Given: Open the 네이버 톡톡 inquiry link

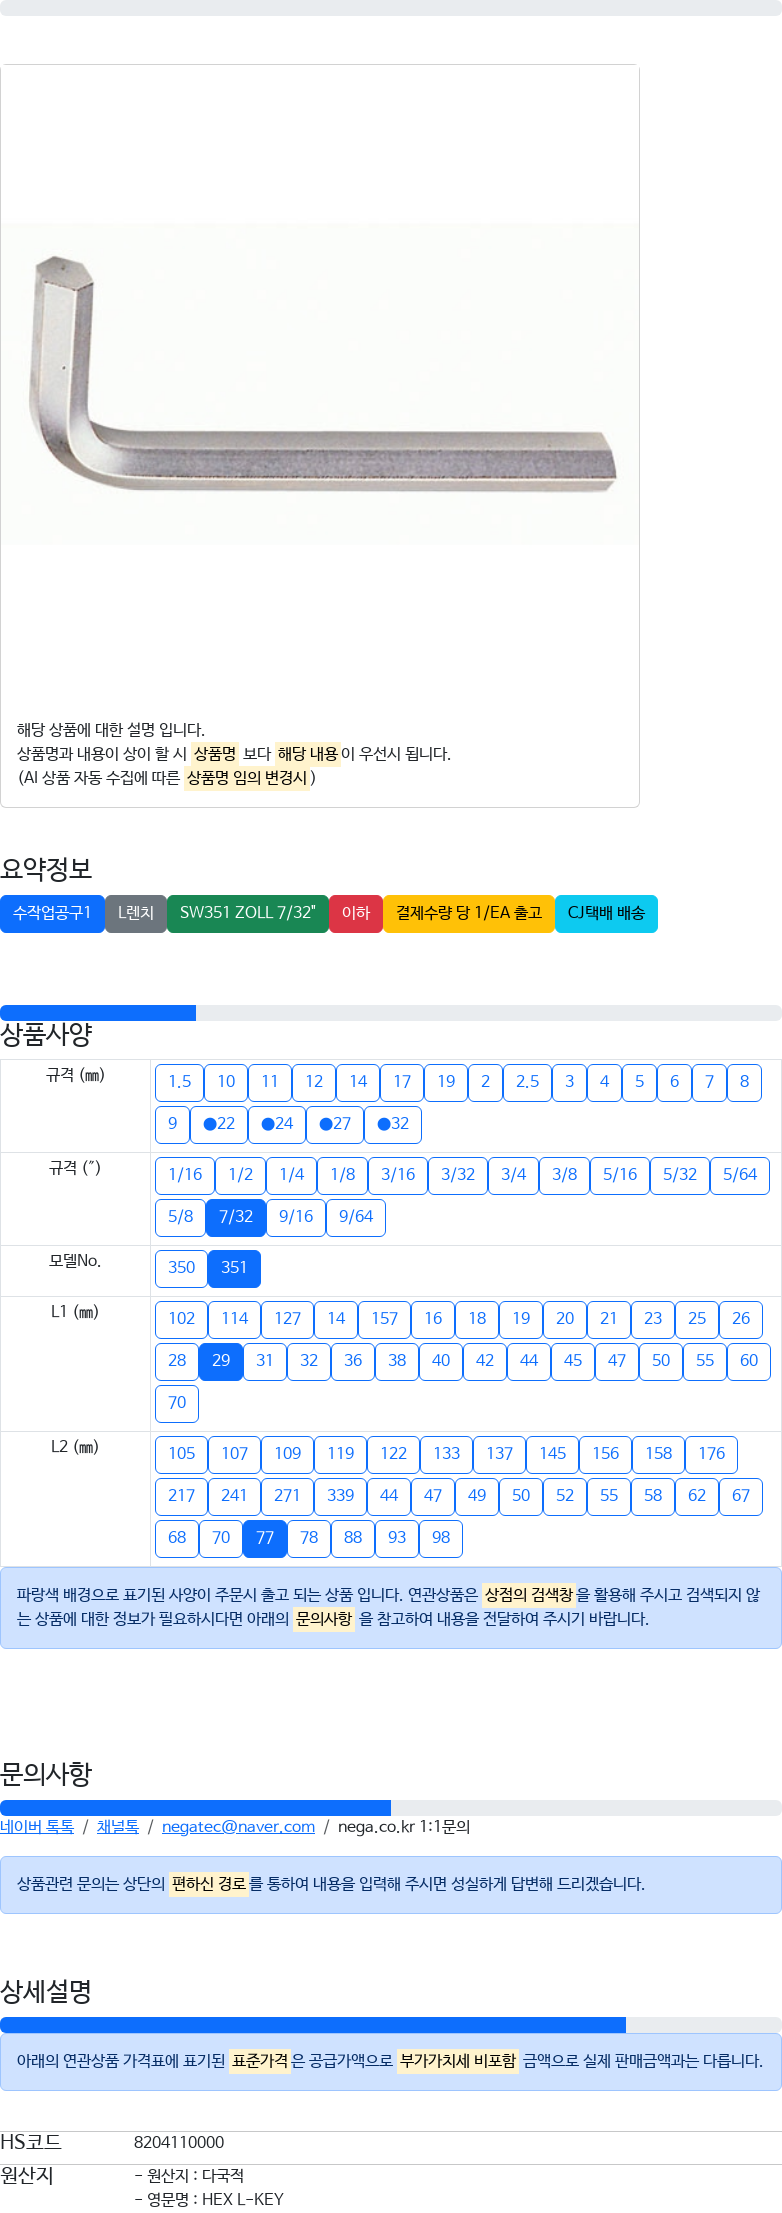Looking at the screenshot, I should [37, 1827].
